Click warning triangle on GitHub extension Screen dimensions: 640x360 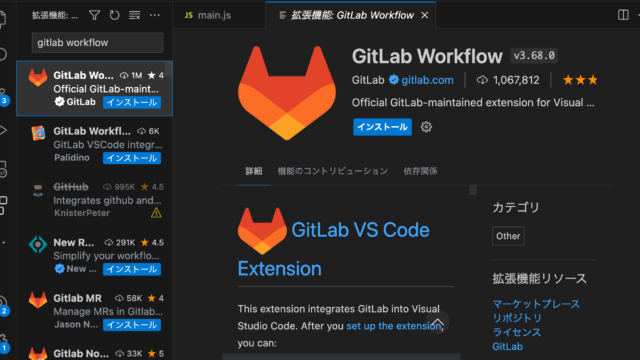point(156,213)
